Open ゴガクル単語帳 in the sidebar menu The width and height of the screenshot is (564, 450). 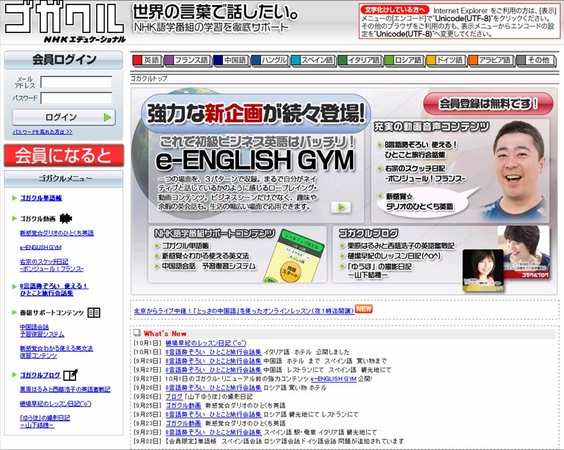coord(41,198)
